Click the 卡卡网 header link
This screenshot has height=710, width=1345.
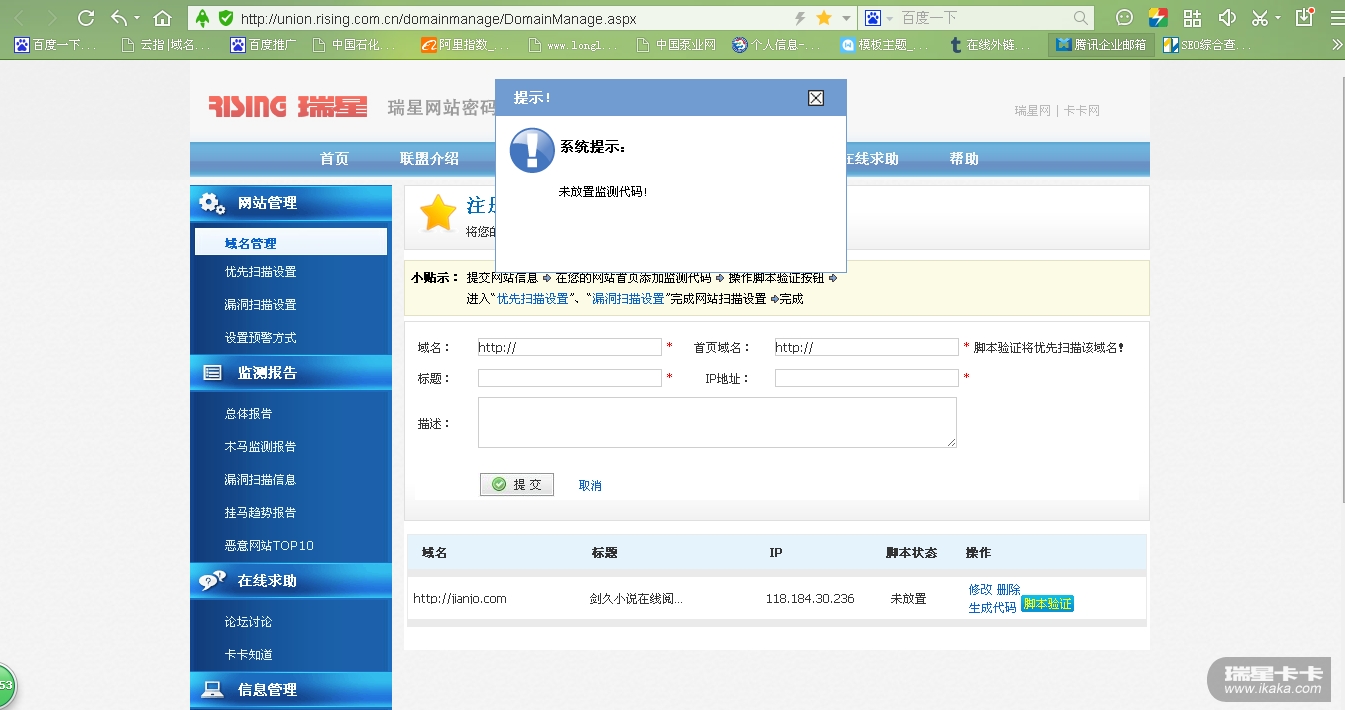[x=1082, y=111]
